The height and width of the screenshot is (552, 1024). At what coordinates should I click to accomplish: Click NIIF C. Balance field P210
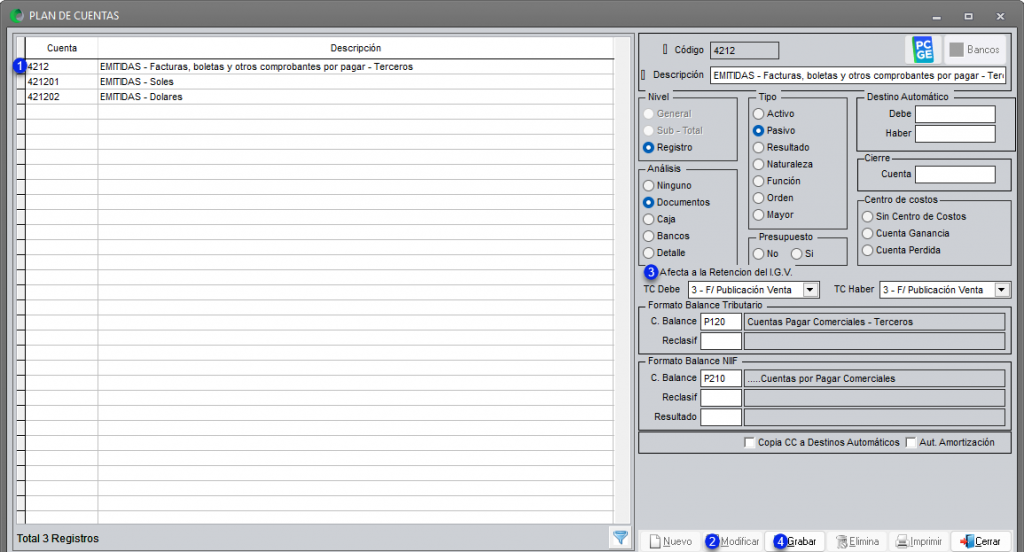pyautogui.click(x=720, y=378)
